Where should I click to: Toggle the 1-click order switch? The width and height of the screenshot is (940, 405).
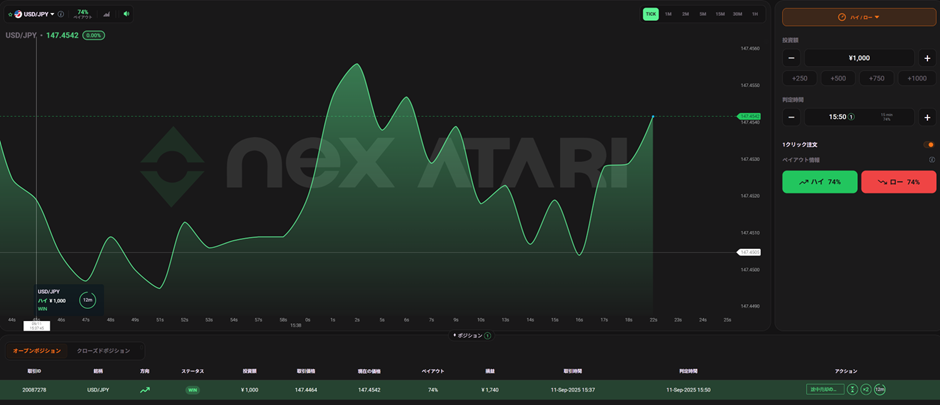[929, 145]
